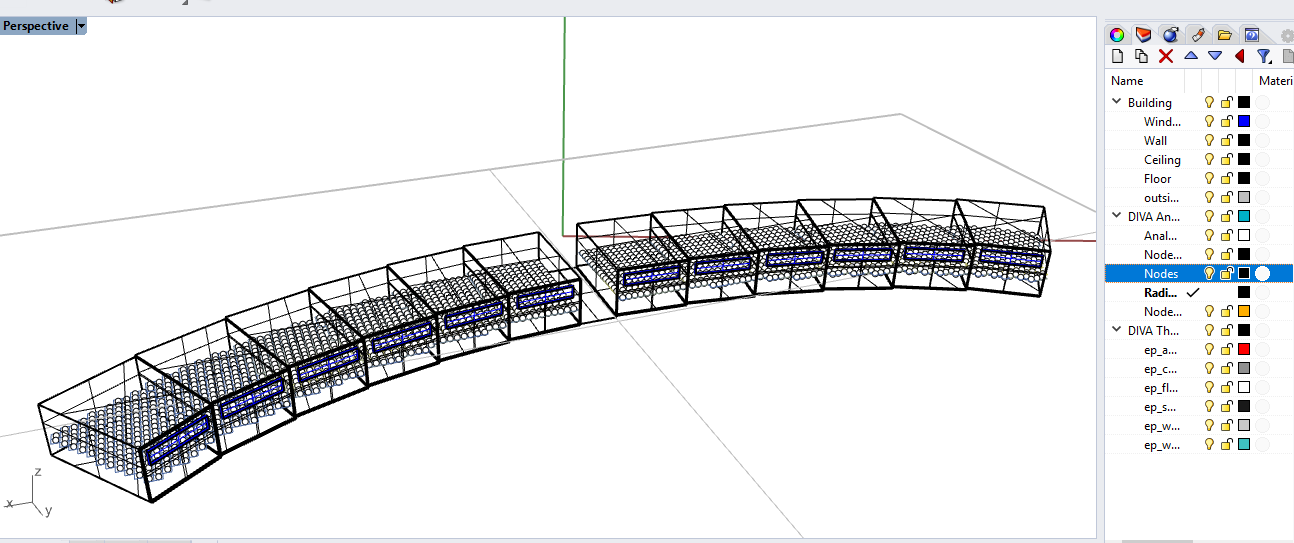Open the Libraries panel tab with folder icon
Screen dimensions: 1294x543
tap(1223, 35)
